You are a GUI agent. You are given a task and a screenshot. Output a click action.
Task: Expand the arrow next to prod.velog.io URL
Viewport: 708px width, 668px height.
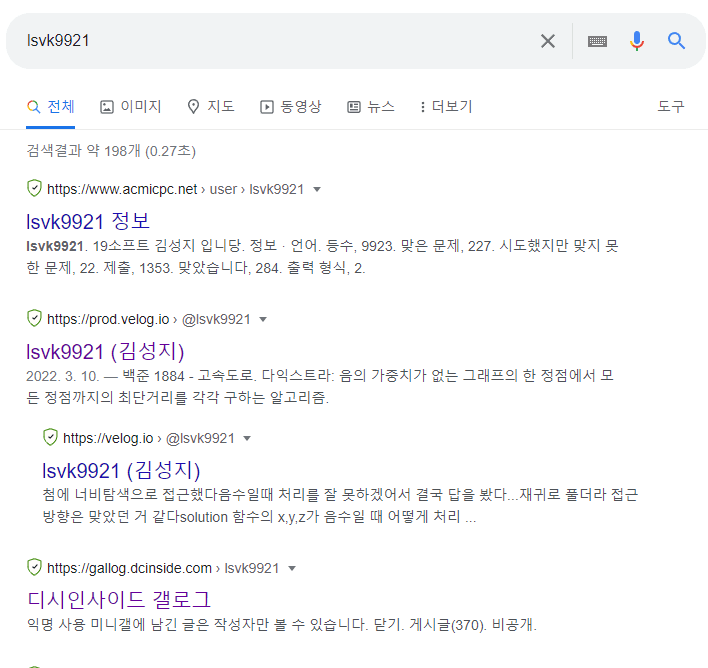(263, 319)
